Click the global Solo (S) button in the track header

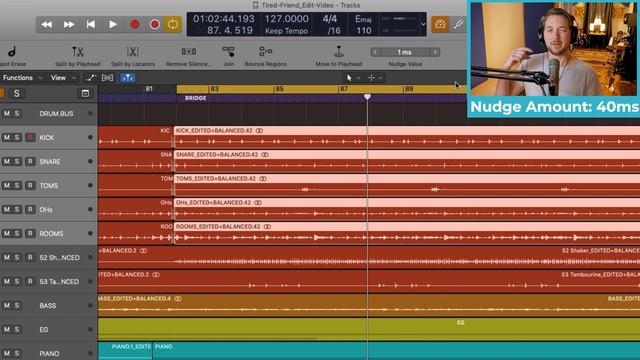[16, 93]
